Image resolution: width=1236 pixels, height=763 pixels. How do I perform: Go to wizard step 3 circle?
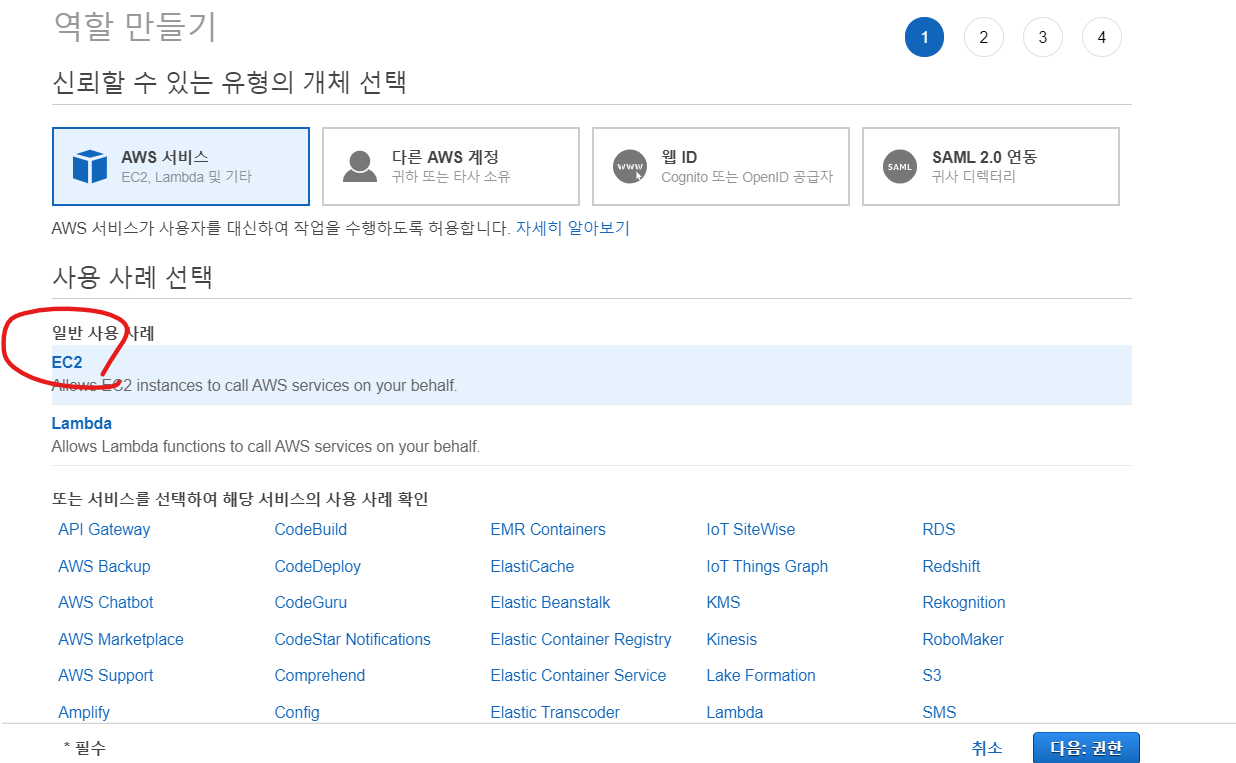tap(1043, 37)
